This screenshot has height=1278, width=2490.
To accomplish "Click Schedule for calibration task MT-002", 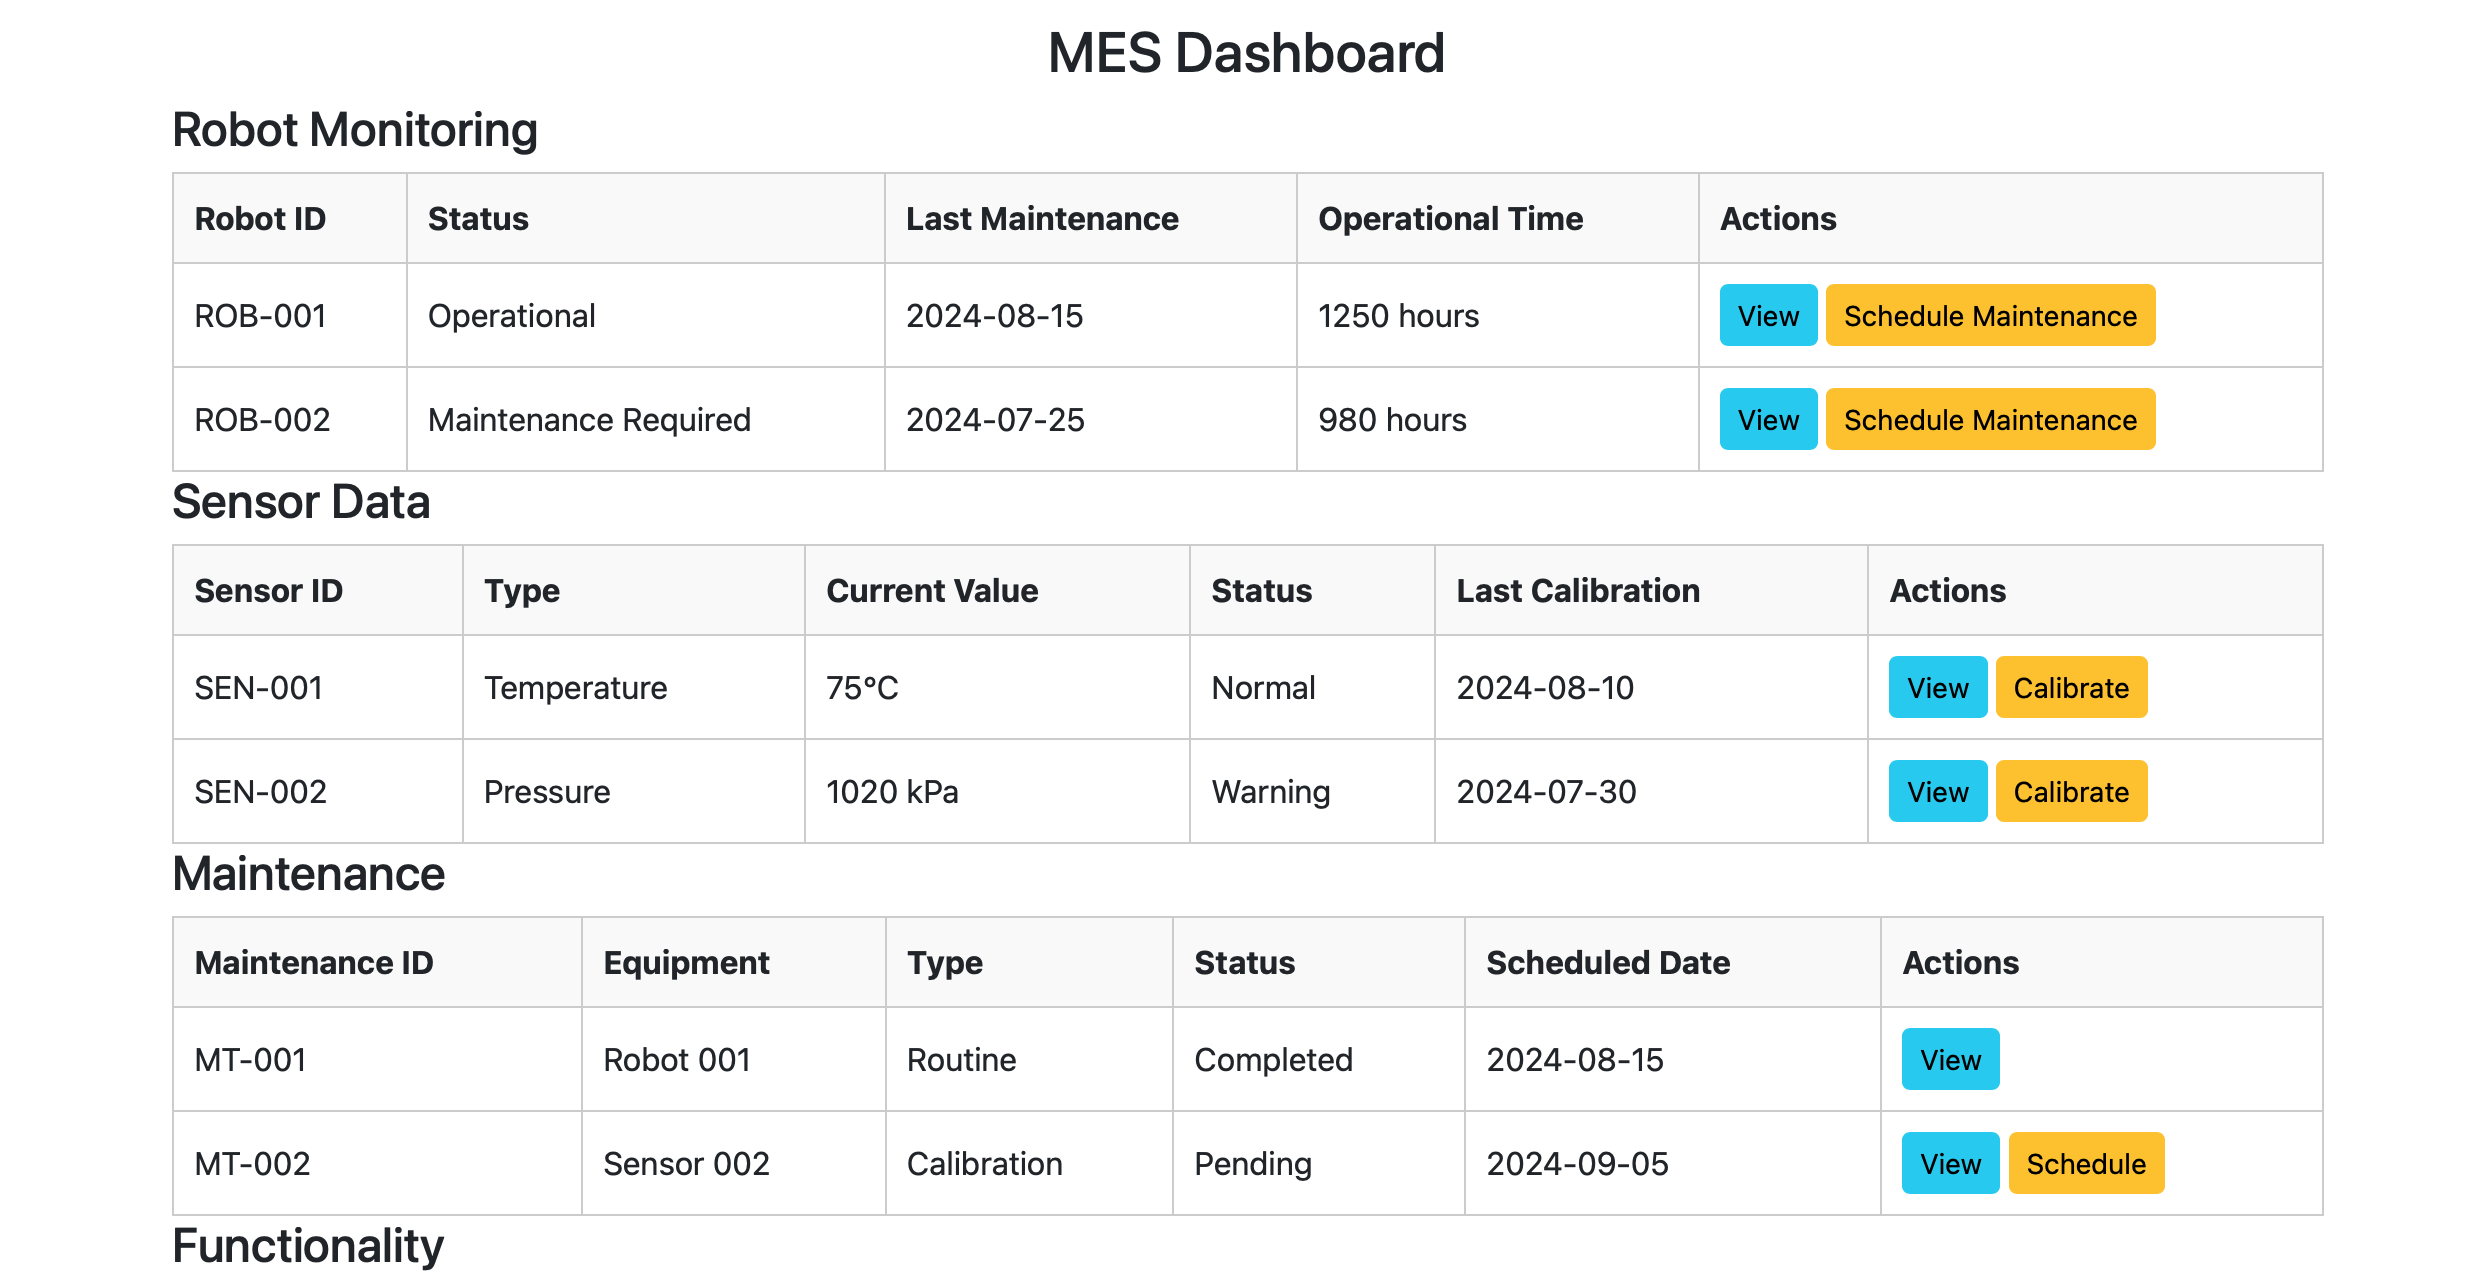I will coord(2086,1163).
